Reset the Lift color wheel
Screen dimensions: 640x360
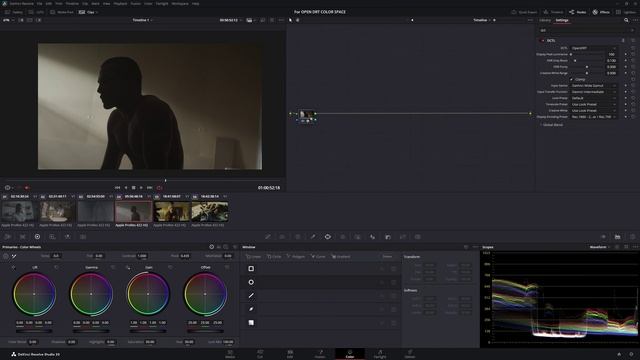tap(56, 267)
